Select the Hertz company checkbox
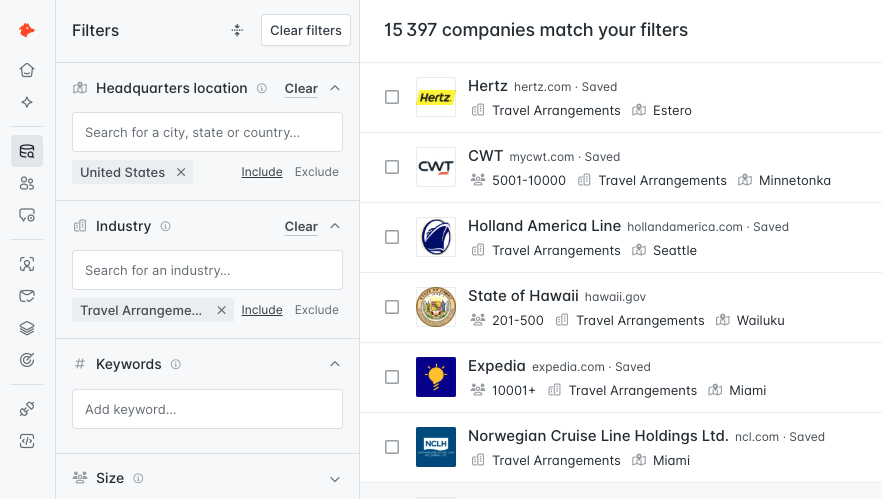Screen dimensions: 882x499 [x=392, y=97]
